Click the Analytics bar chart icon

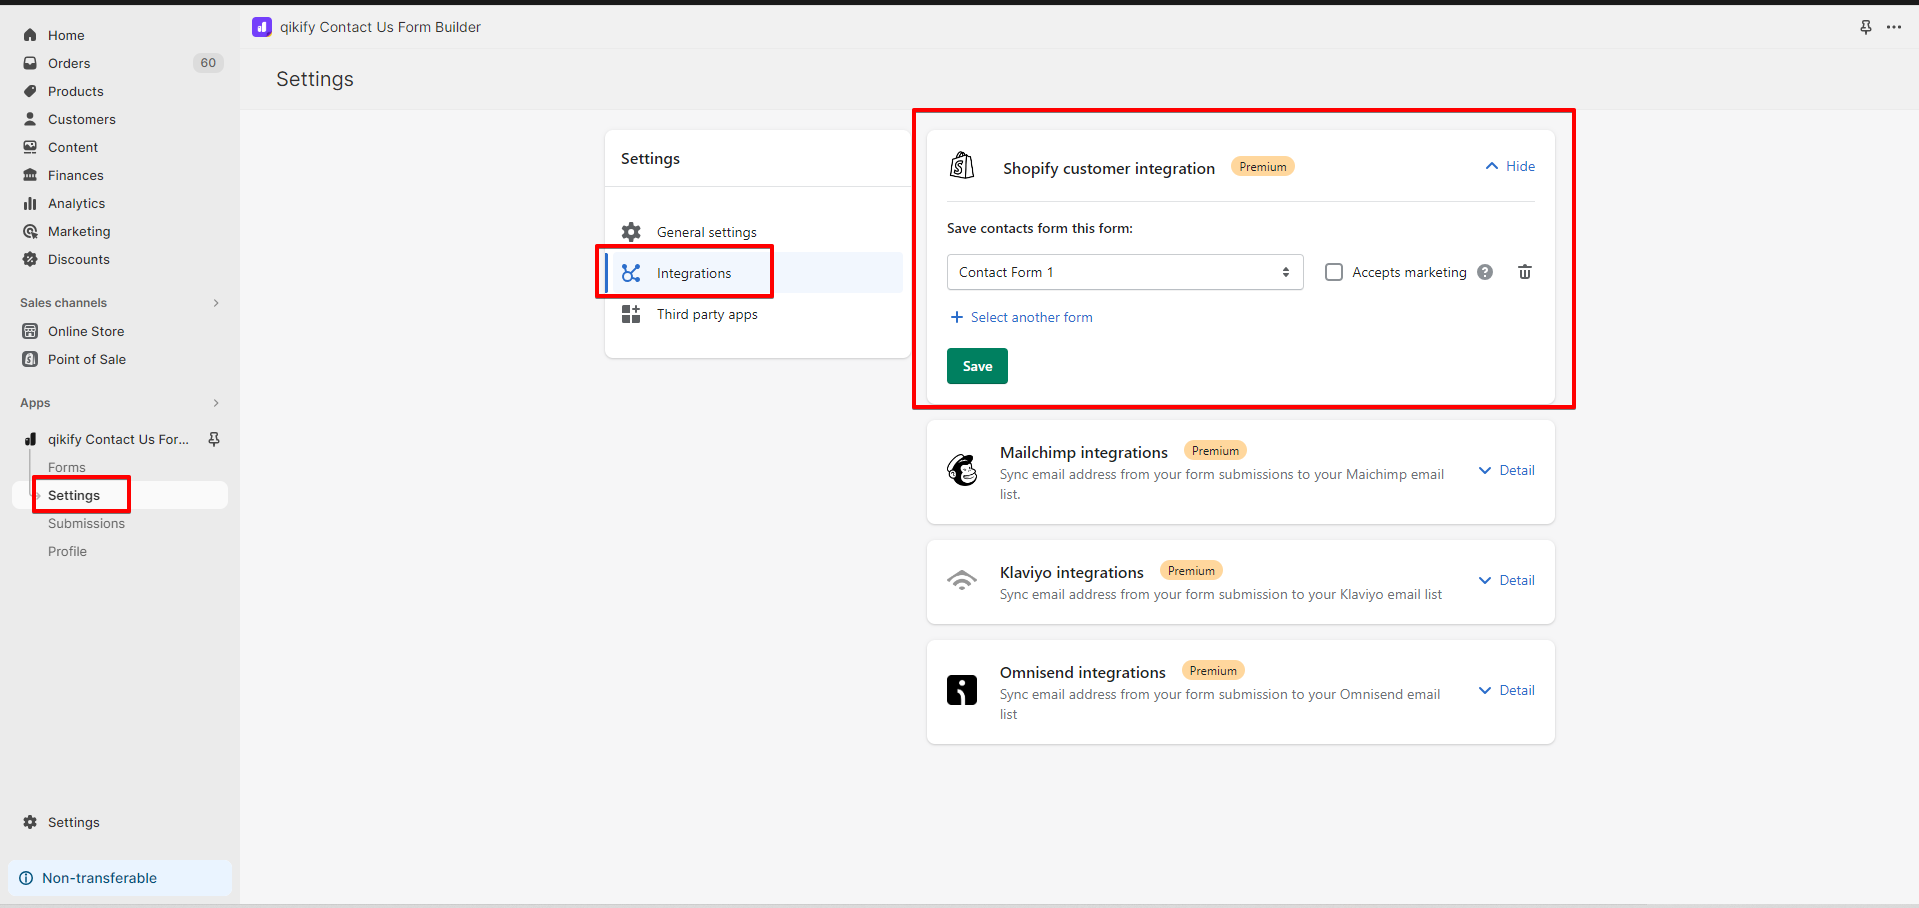tap(30, 203)
